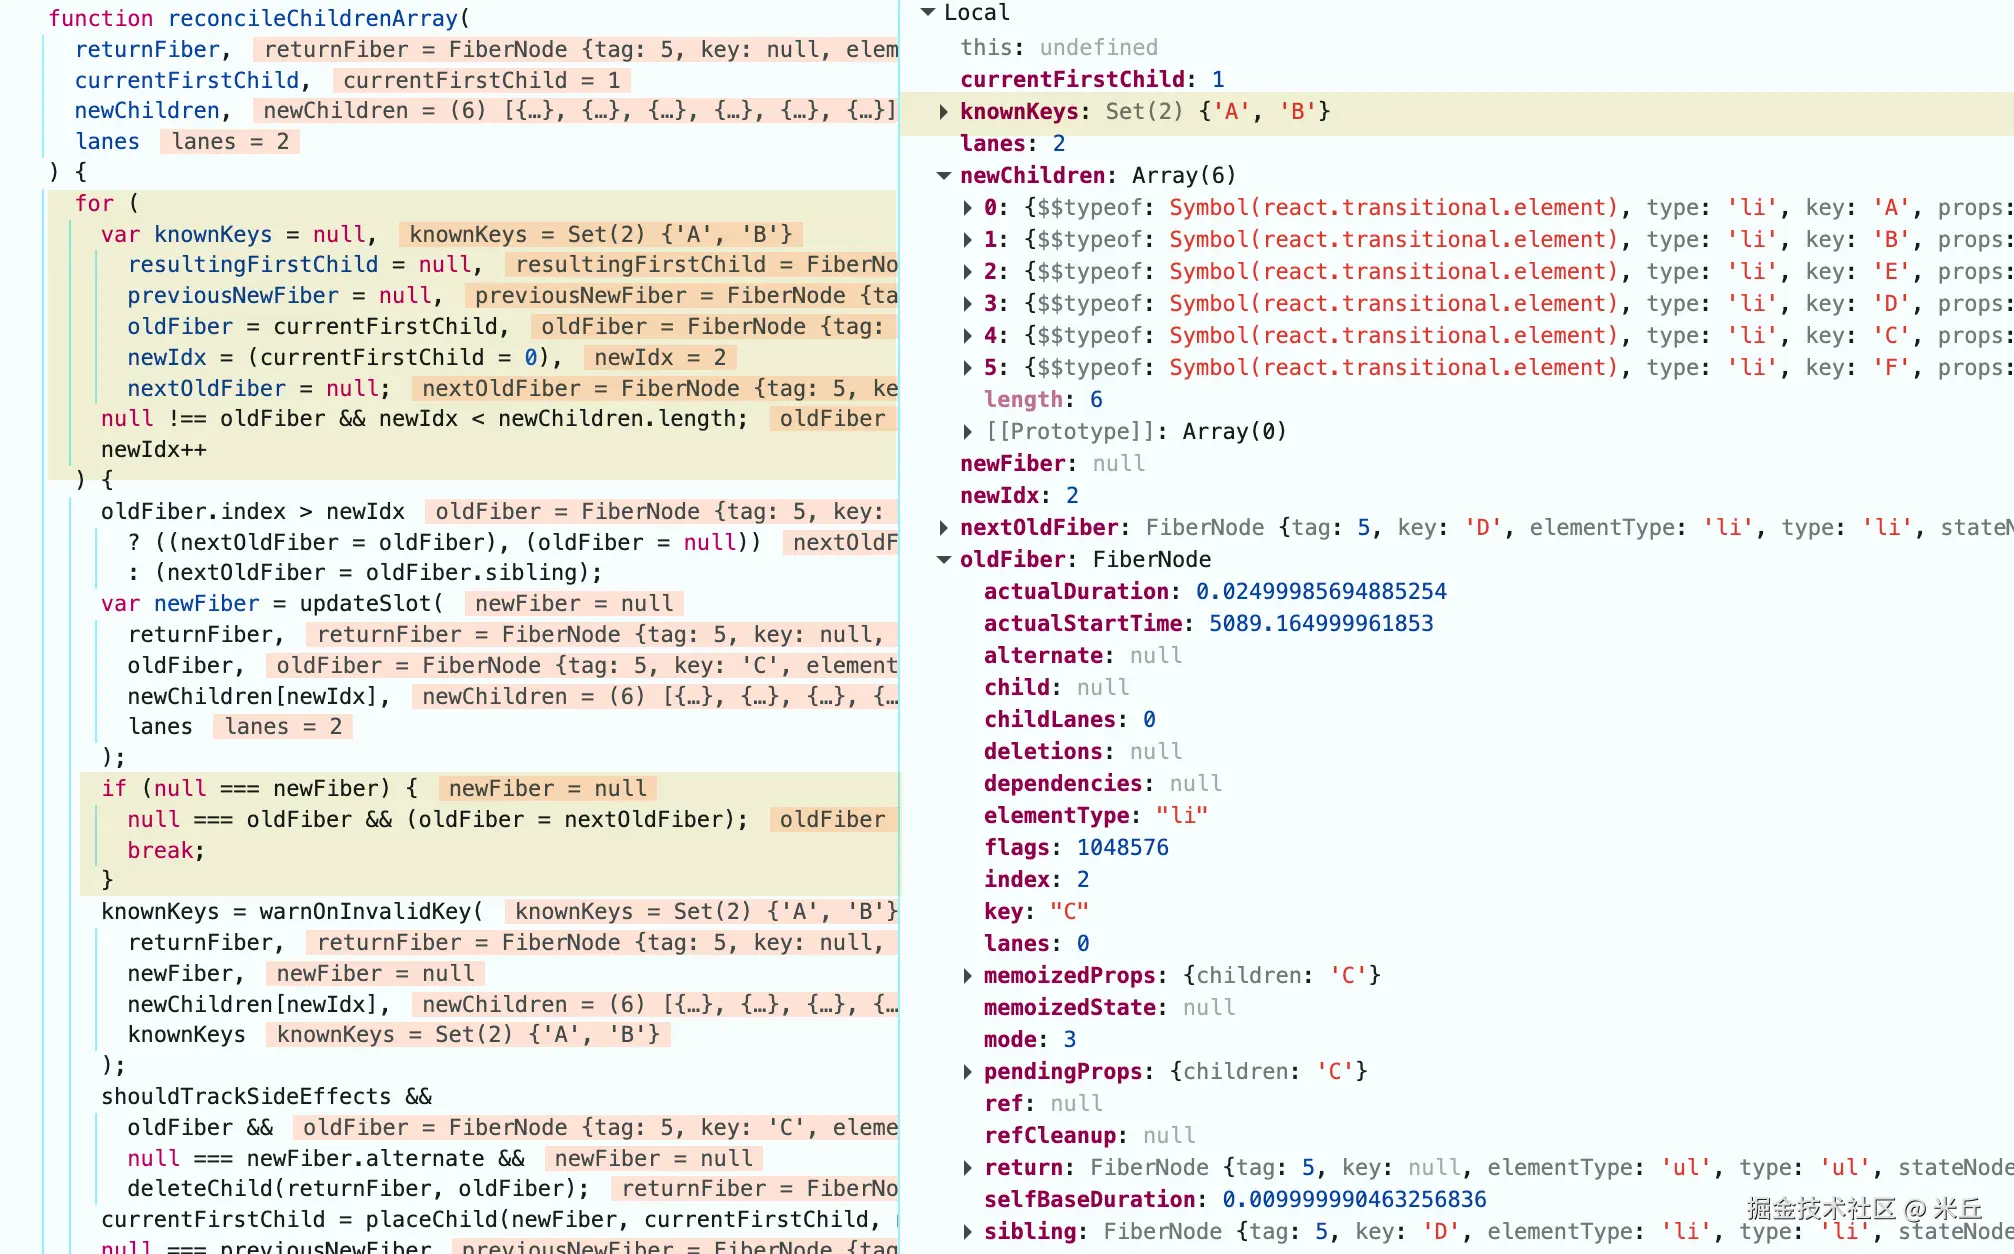Expand newChildren item 1 with key 'B'
The image size is (2014, 1254).
(967, 239)
